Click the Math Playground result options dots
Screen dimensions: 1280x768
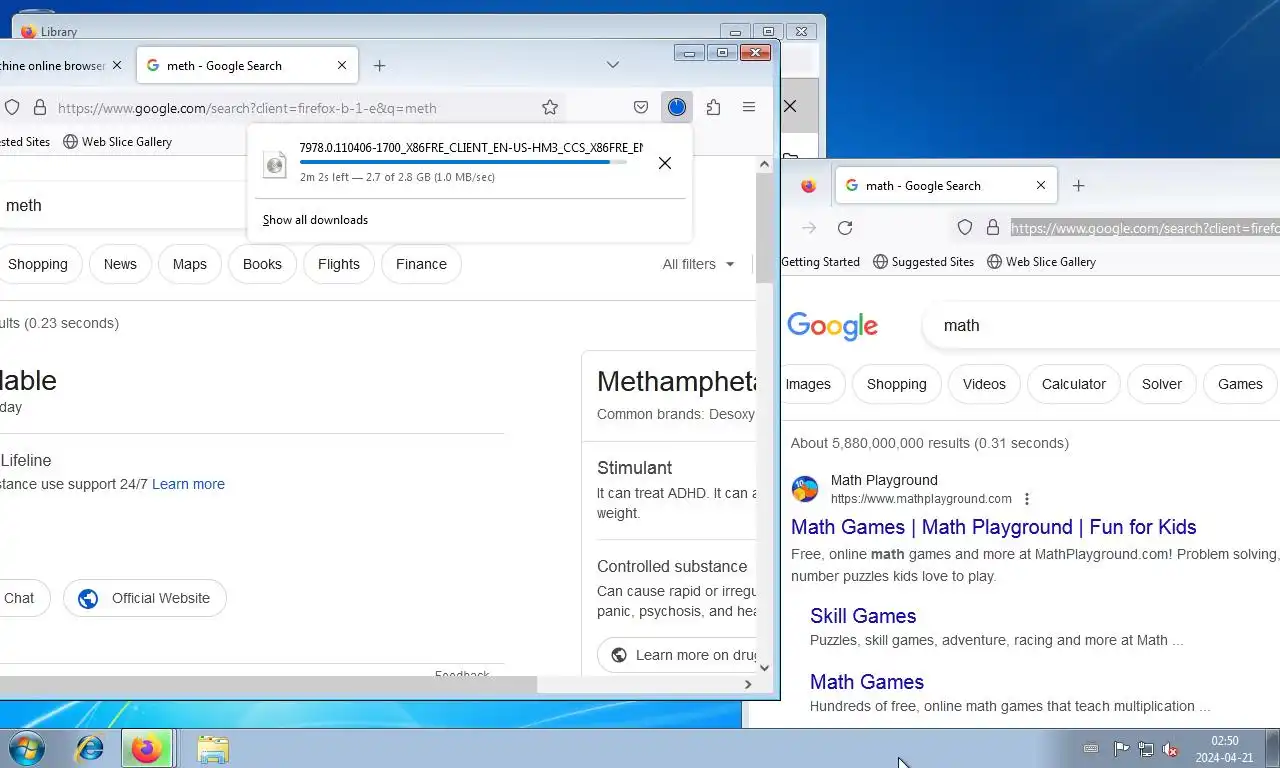pyautogui.click(x=1026, y=499)
